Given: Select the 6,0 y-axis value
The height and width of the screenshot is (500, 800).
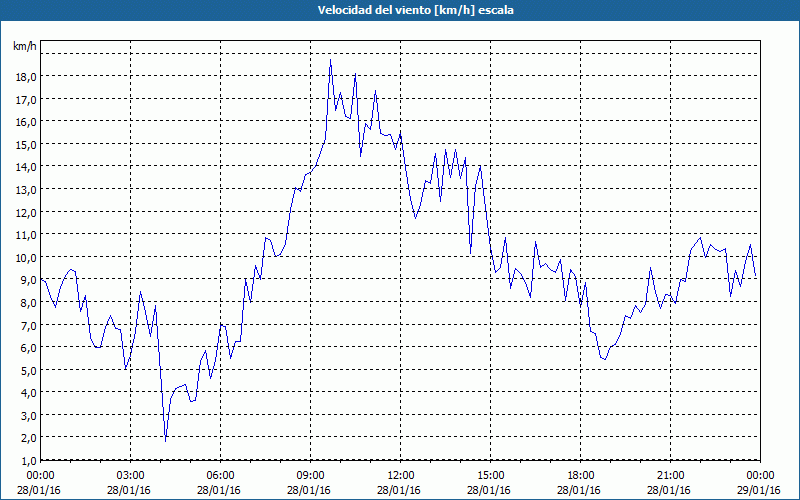Looking at the screenshot, I should pos(29,347).
